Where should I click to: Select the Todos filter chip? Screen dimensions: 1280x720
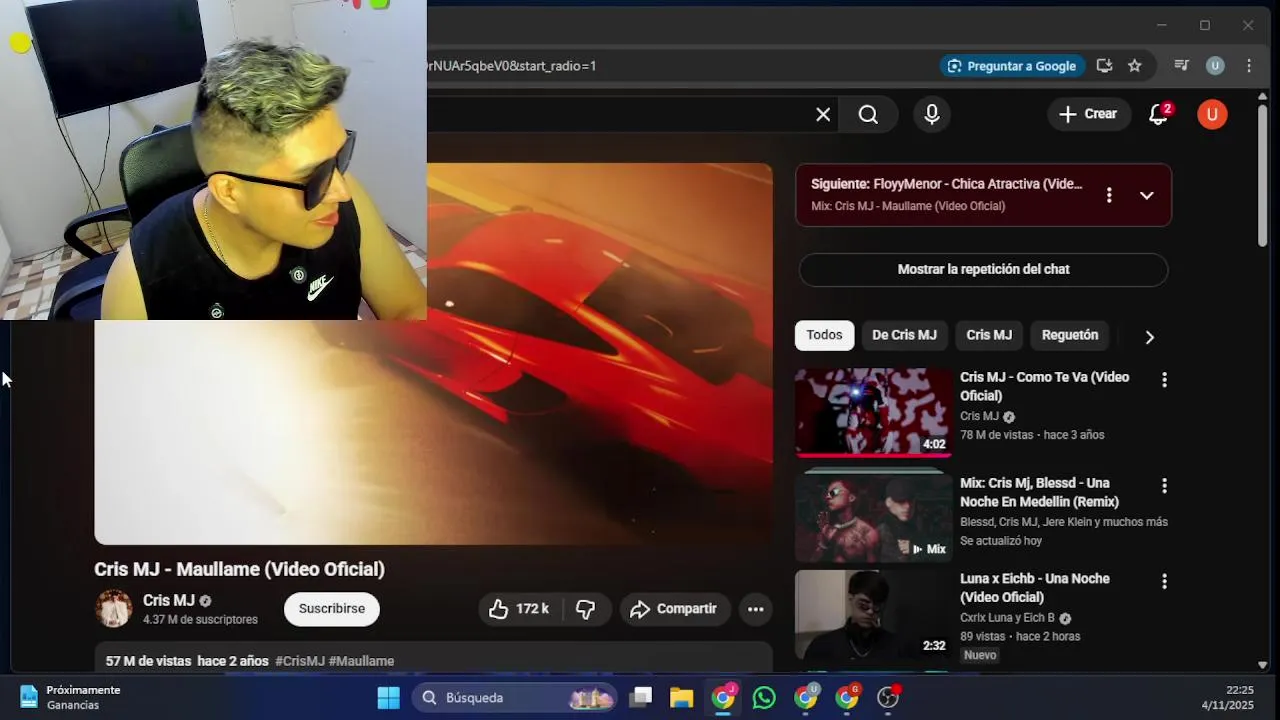point(824,335)
